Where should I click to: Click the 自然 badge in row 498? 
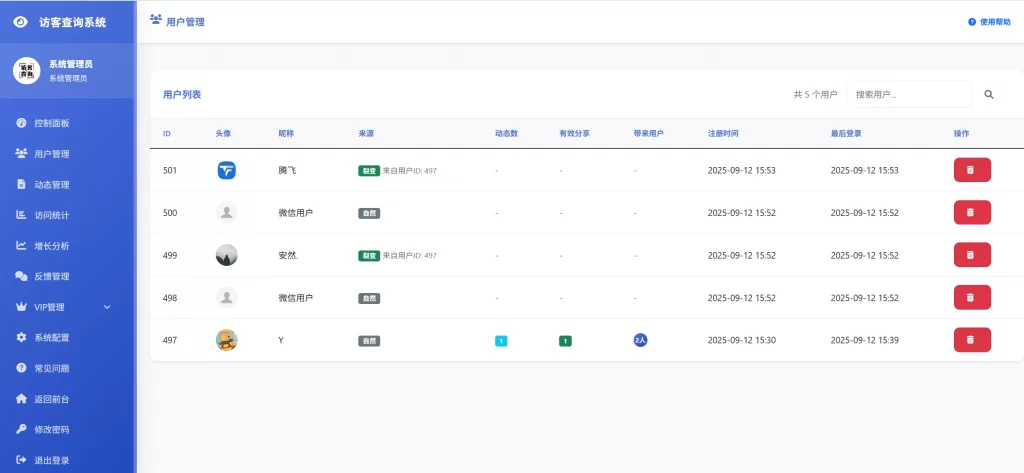[369, 298]
